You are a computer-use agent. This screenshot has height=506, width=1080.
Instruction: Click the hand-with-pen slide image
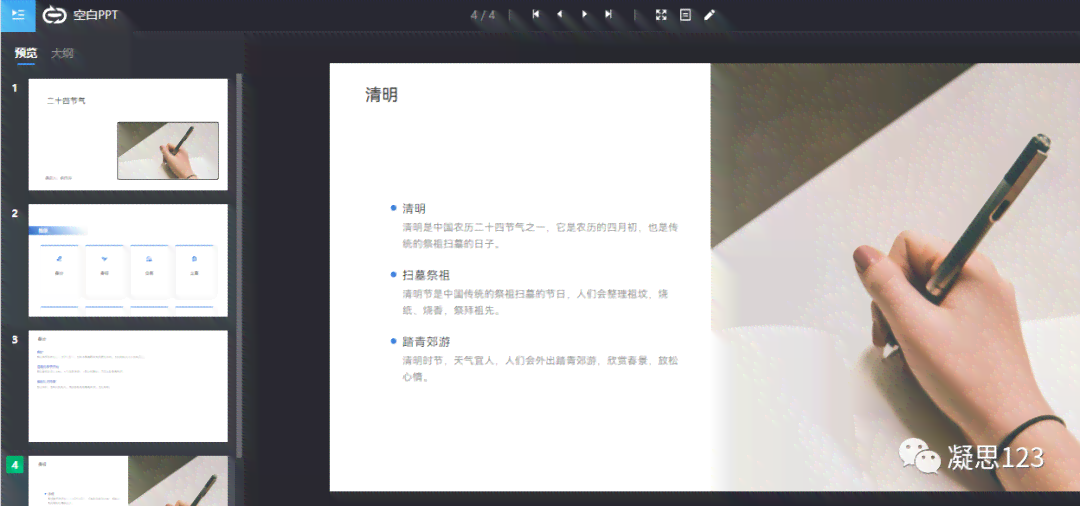(x=895, y=277)
